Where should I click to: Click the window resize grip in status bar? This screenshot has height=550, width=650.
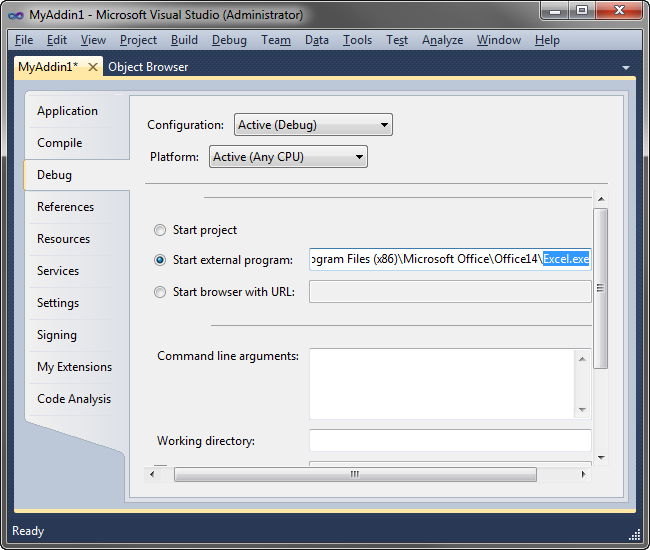634,535
